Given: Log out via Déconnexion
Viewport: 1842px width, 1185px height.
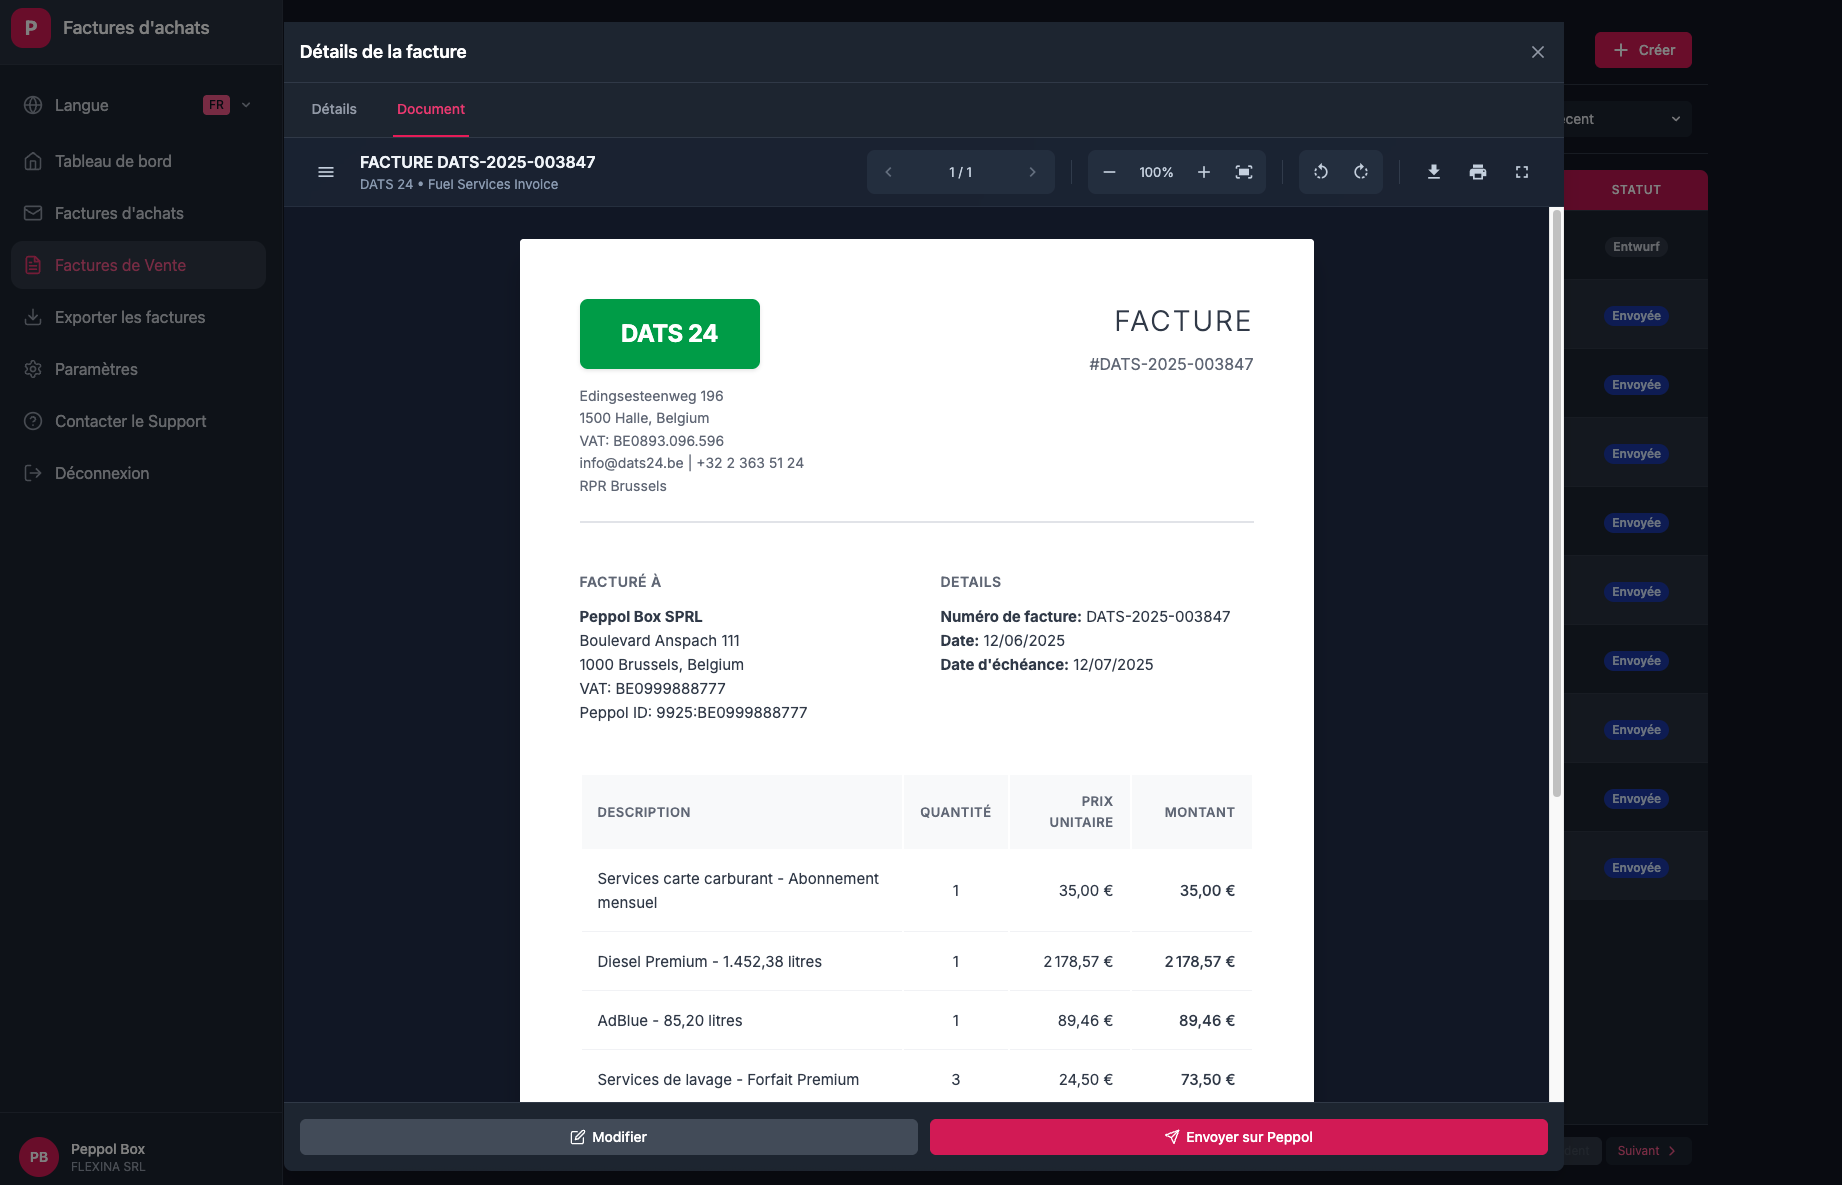Looking at the screenshot, I should (x=138, y=473).
